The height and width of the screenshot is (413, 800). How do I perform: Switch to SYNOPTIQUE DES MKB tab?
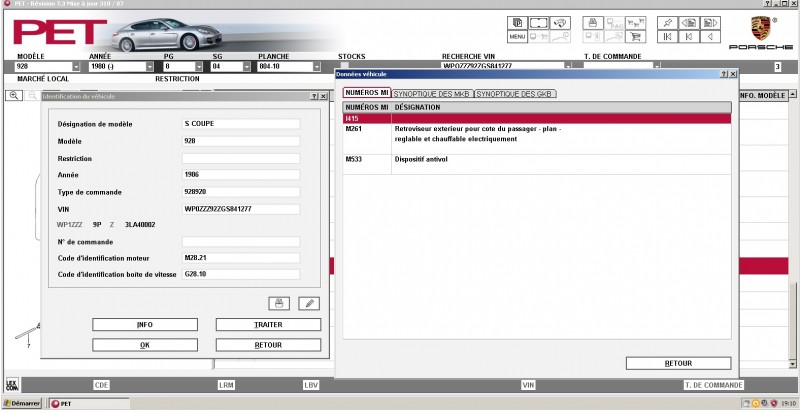click(433, 94)
